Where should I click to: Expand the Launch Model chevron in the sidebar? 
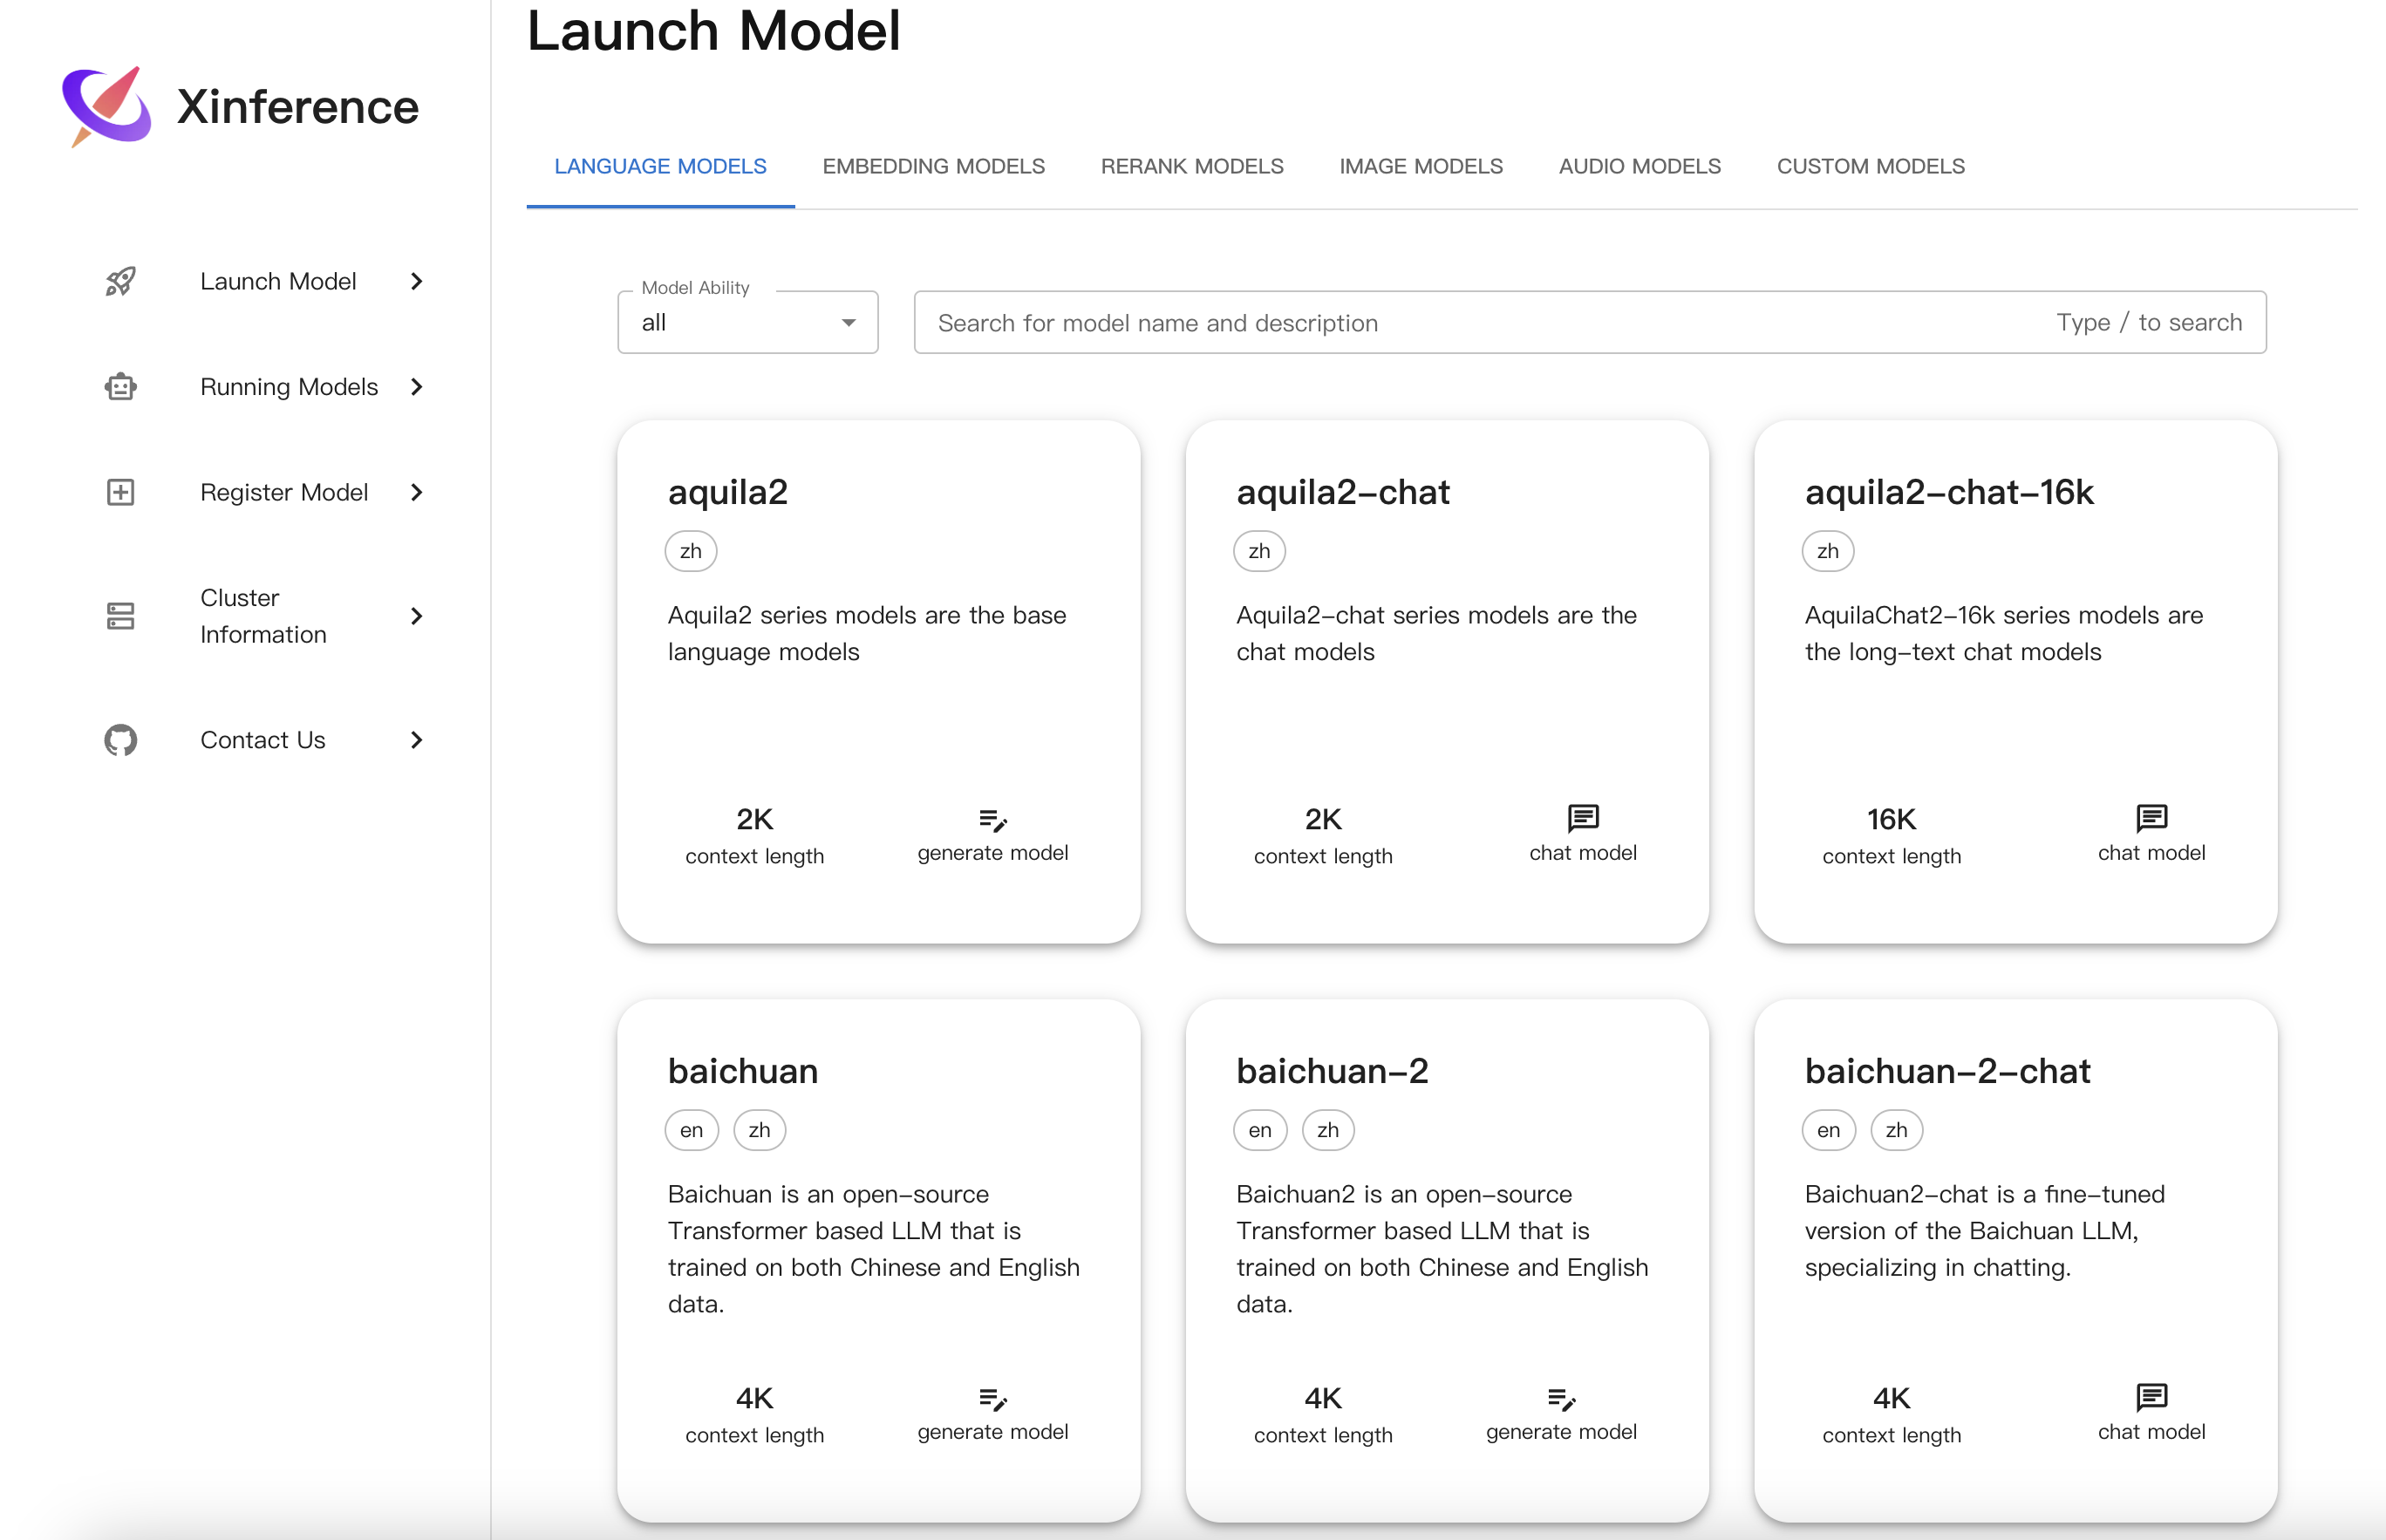click(417, 281)
